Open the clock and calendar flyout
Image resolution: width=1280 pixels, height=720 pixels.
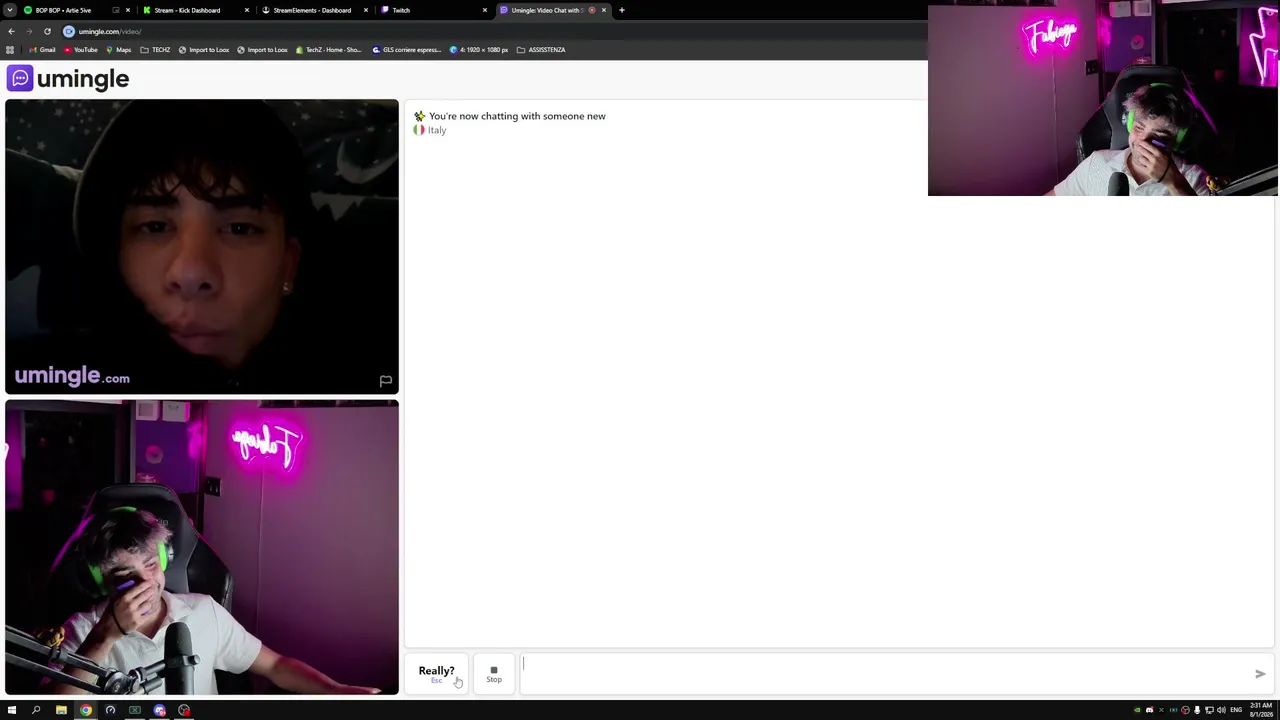click(x=1260, y=710)
